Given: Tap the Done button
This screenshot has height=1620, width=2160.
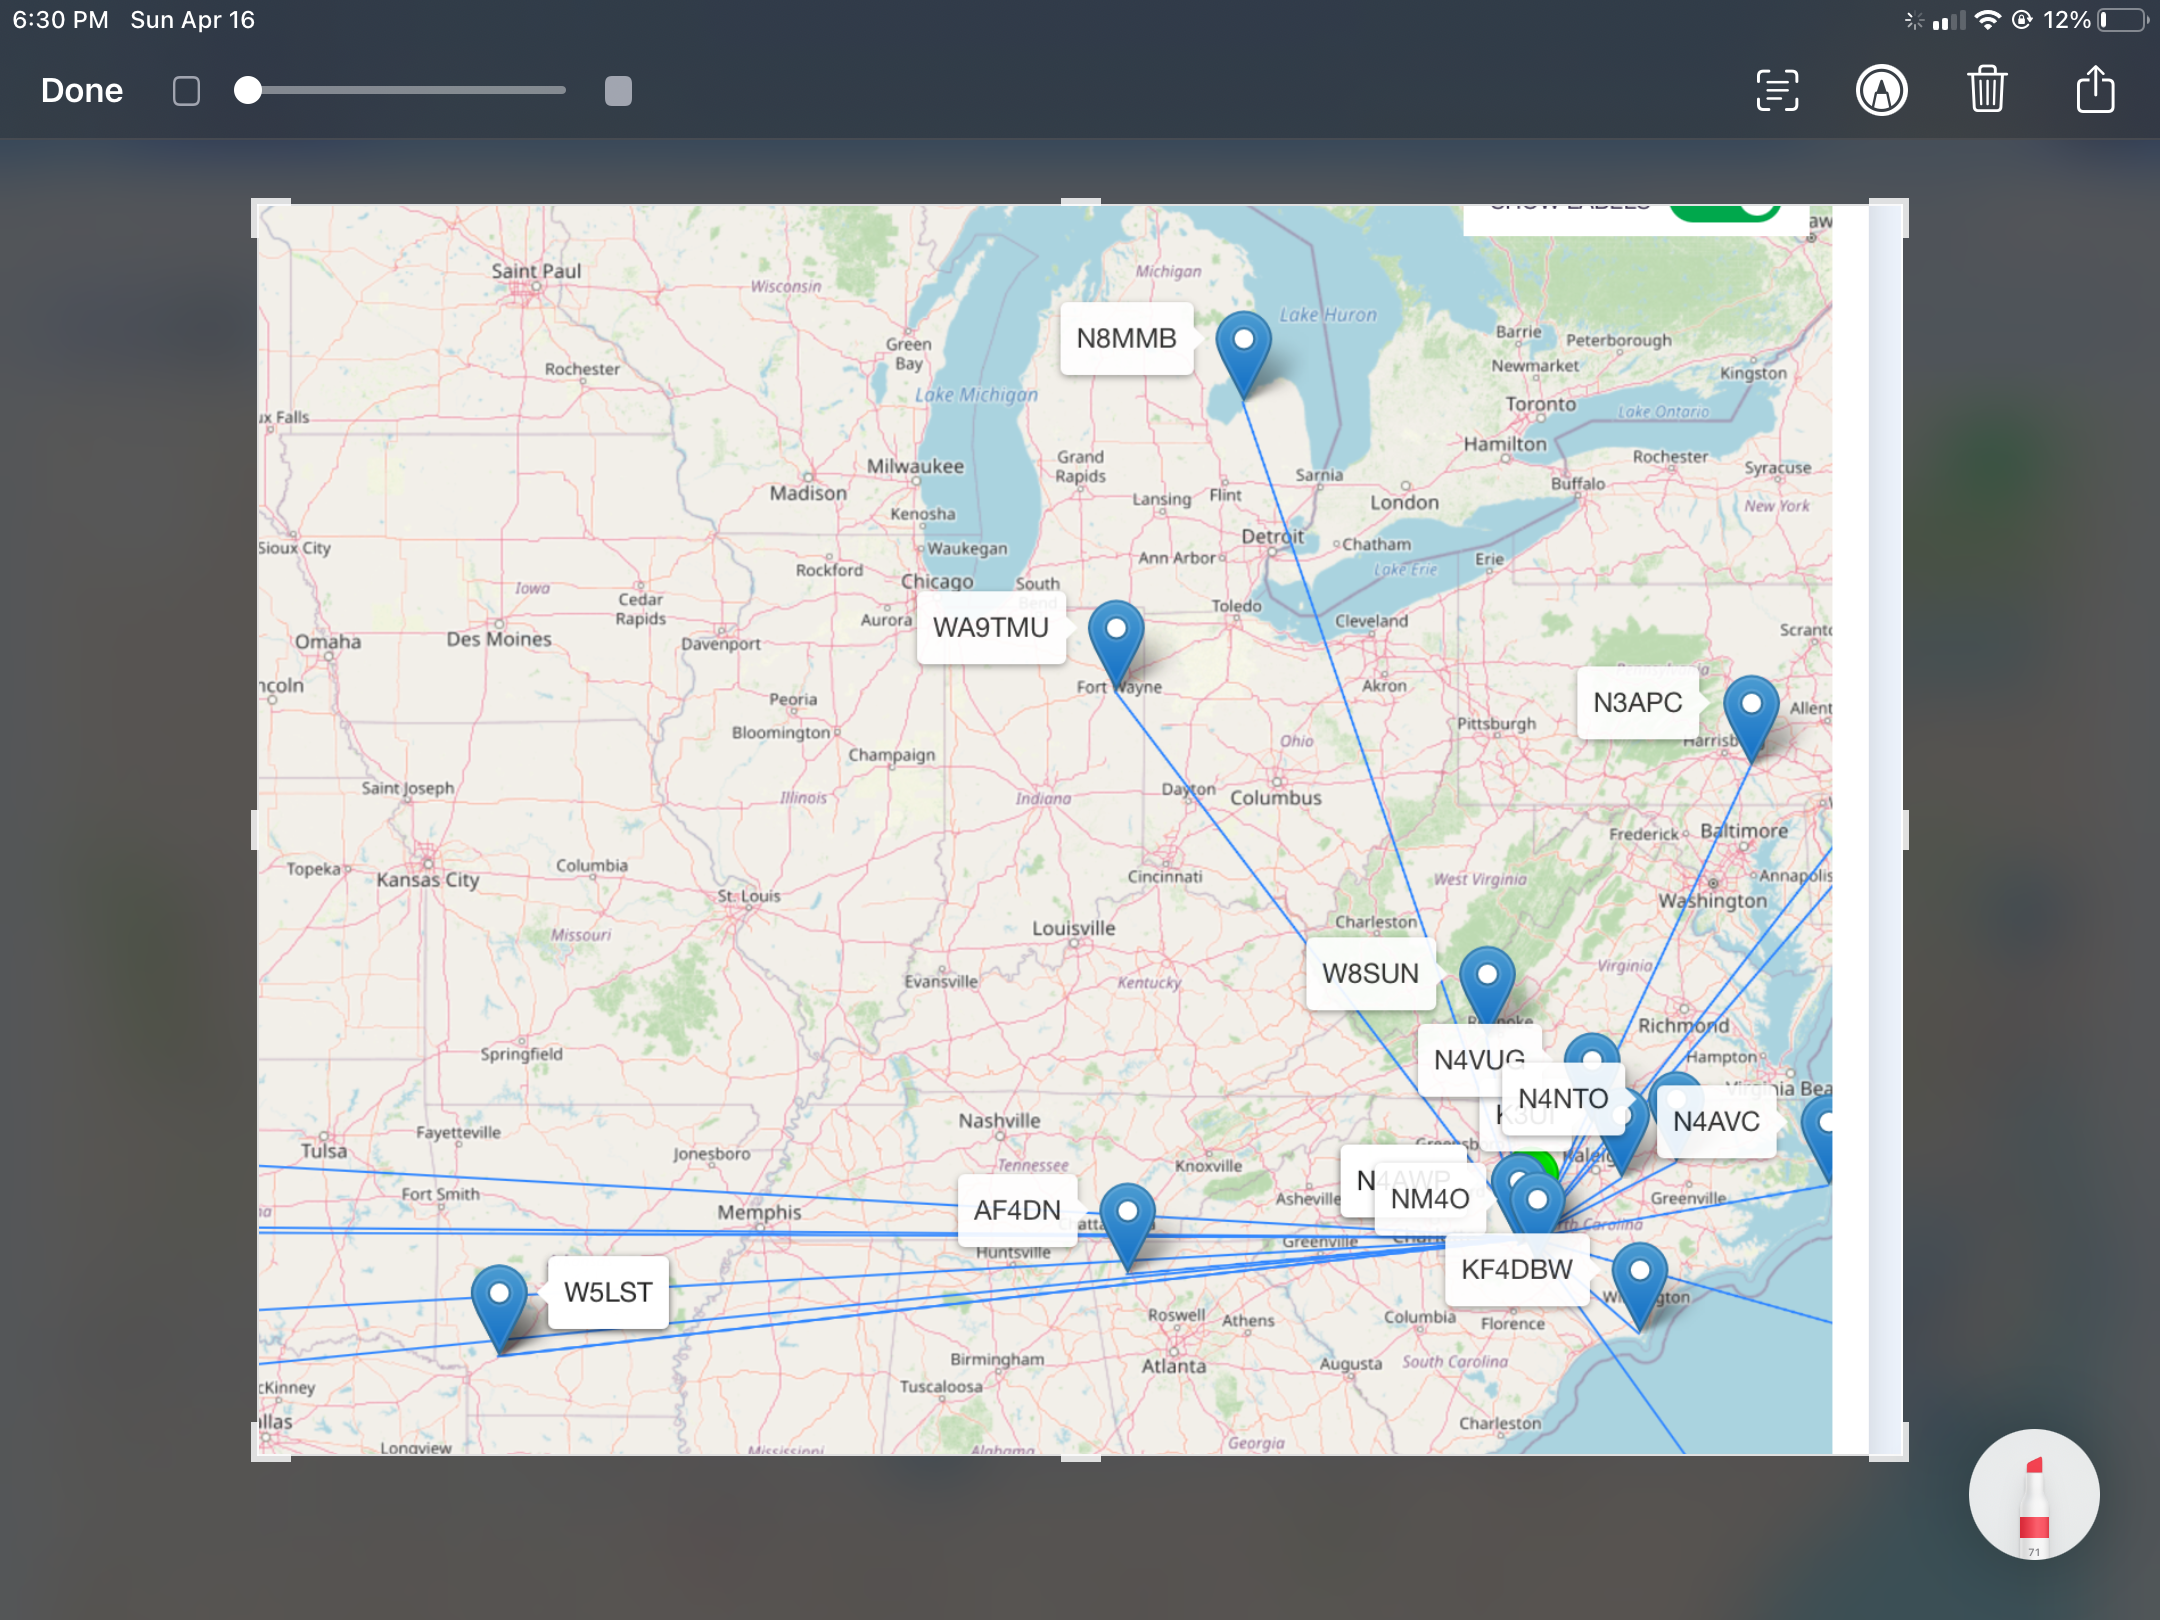Looking at the screenshot, I should [82, 91].
